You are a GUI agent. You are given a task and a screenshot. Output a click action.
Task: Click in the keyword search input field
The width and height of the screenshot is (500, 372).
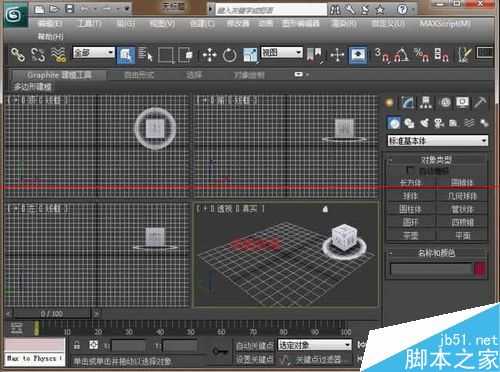coord(271,10)
